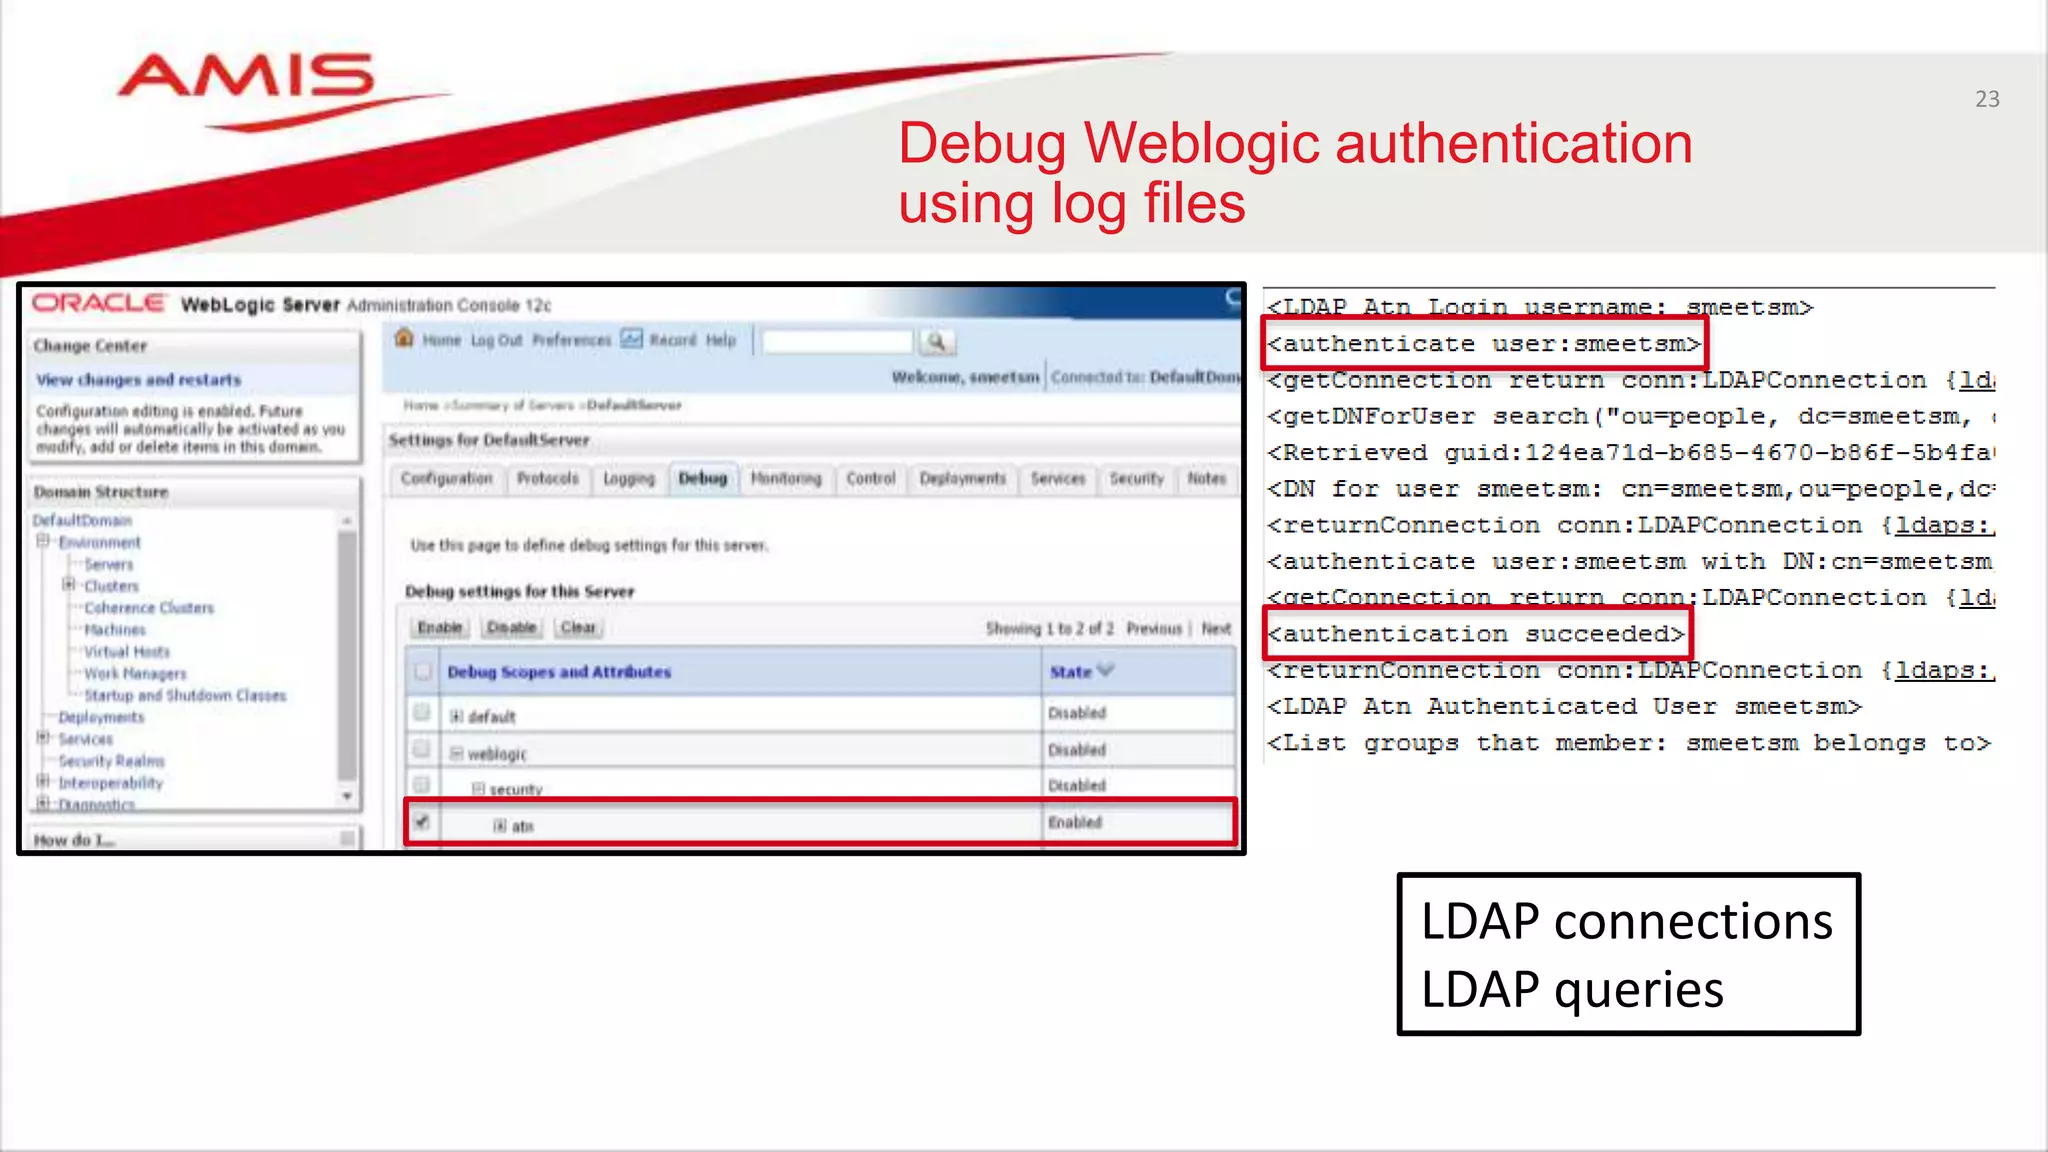Collapse the weblogic debug scope node
This screenshot has width=2048, height=1152.
click(x=456, y=753)
